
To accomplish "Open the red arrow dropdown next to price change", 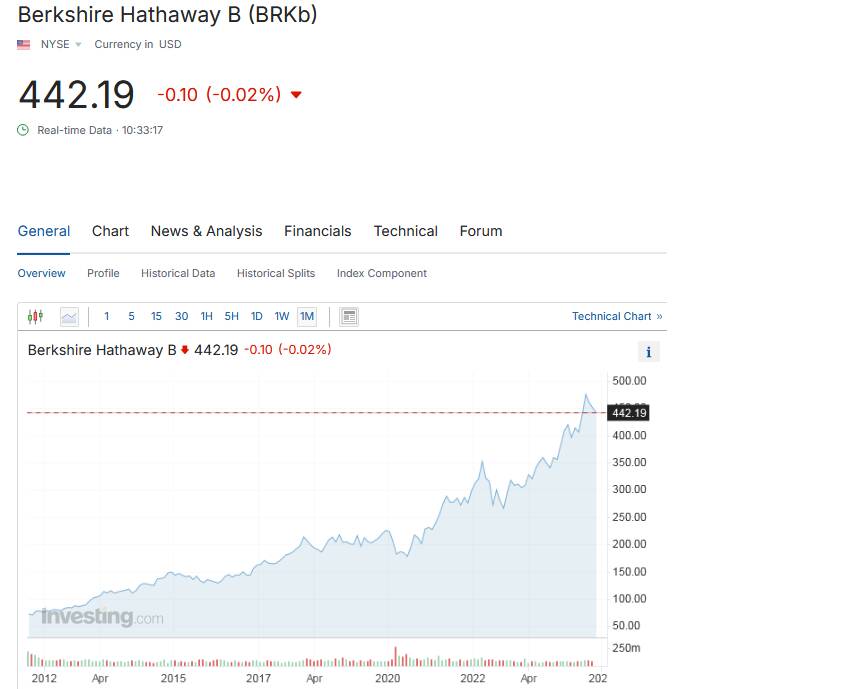I will click(x=295, y=94).
